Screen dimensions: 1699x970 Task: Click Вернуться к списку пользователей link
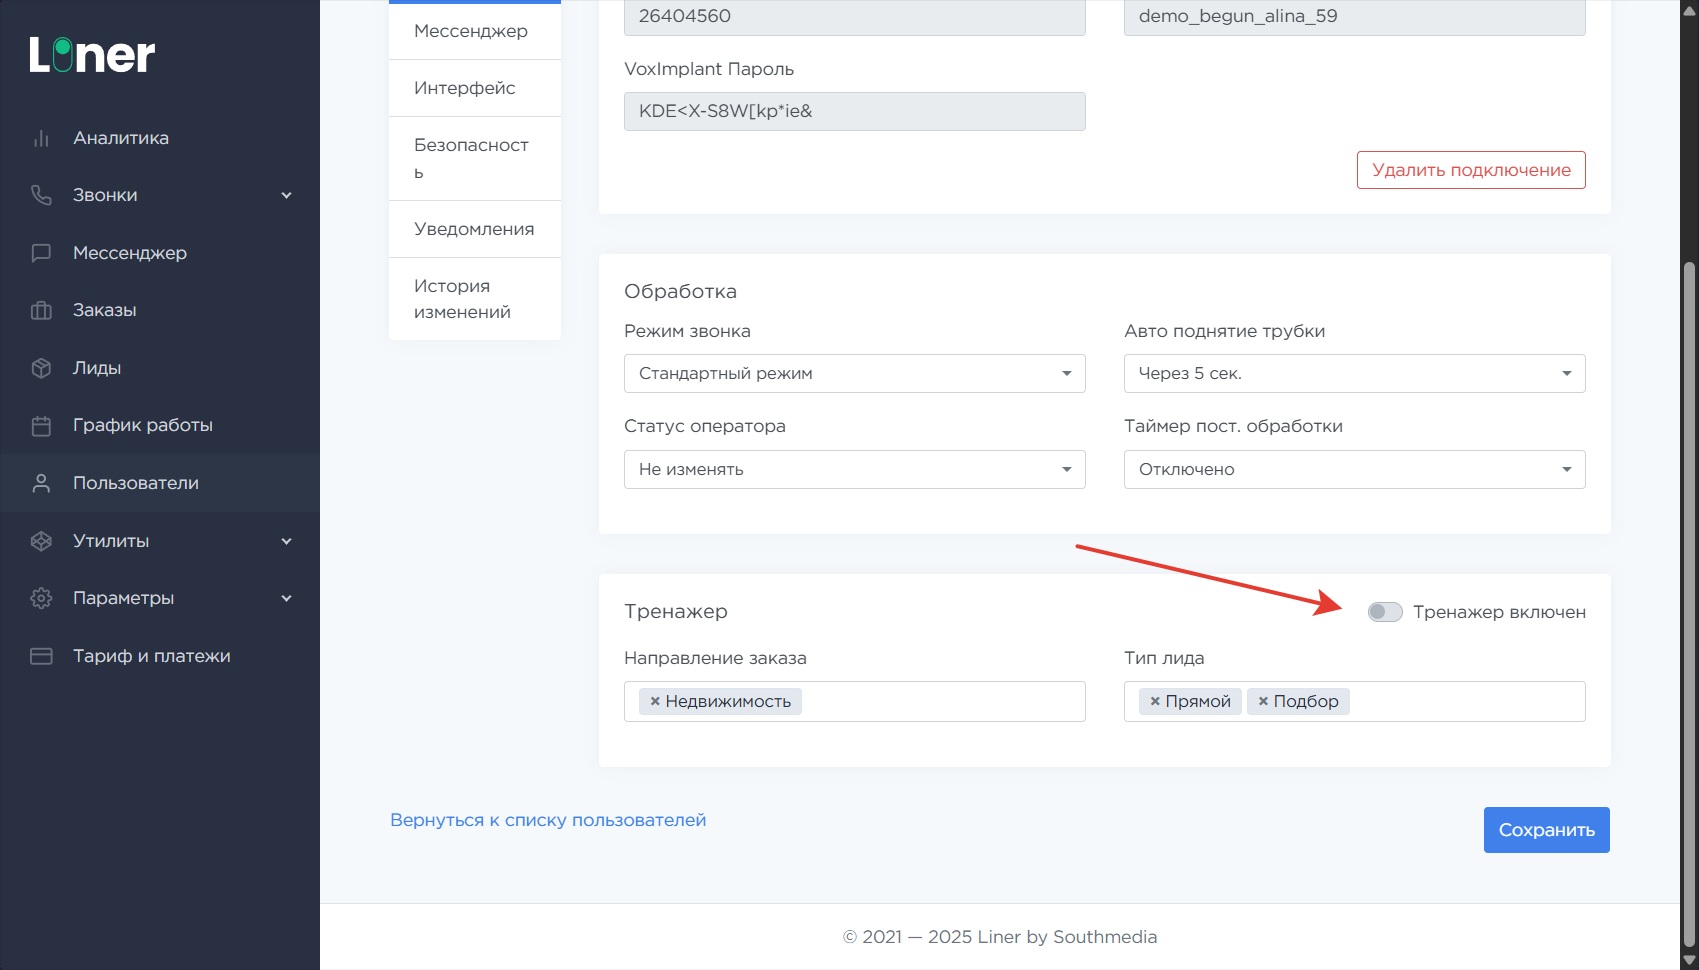click(548, 820)
